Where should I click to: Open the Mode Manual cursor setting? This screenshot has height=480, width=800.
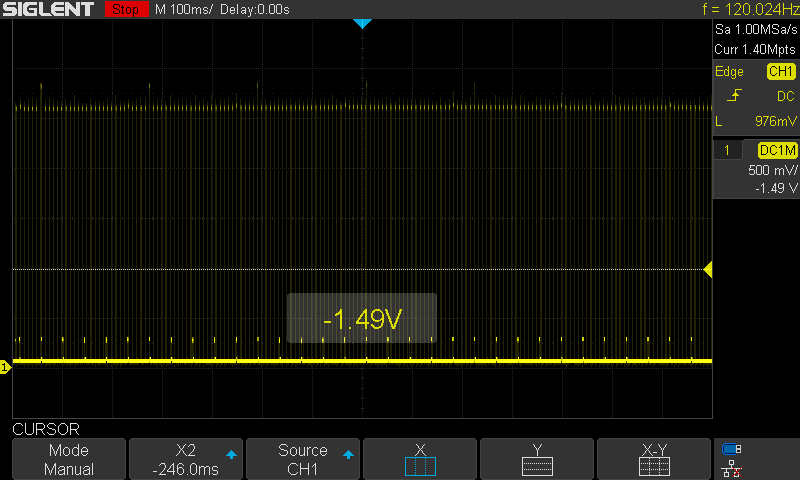(x=69, y=459)
